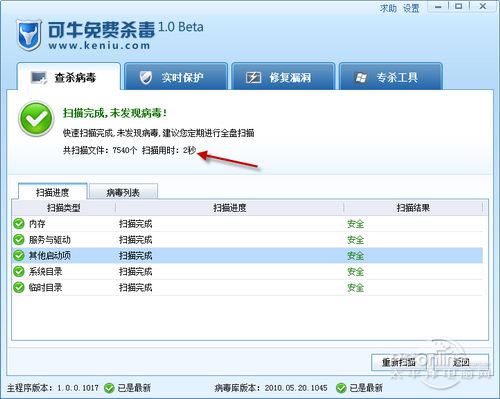Click green check icon beside 其他启动项 row

pos(19,256)
